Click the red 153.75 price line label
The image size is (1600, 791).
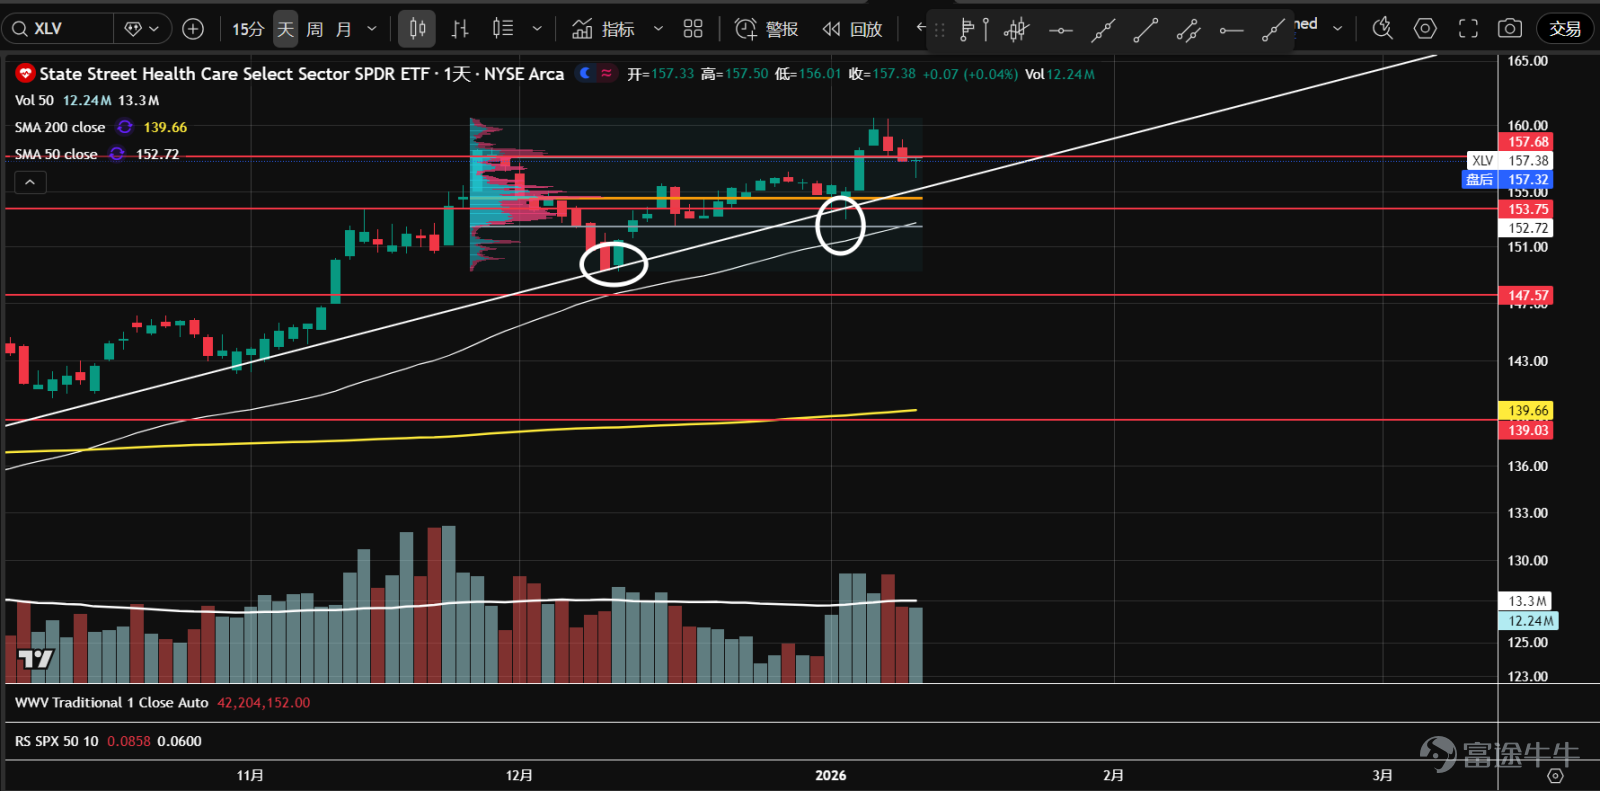pyautogui.click(x=1527, y=209)
